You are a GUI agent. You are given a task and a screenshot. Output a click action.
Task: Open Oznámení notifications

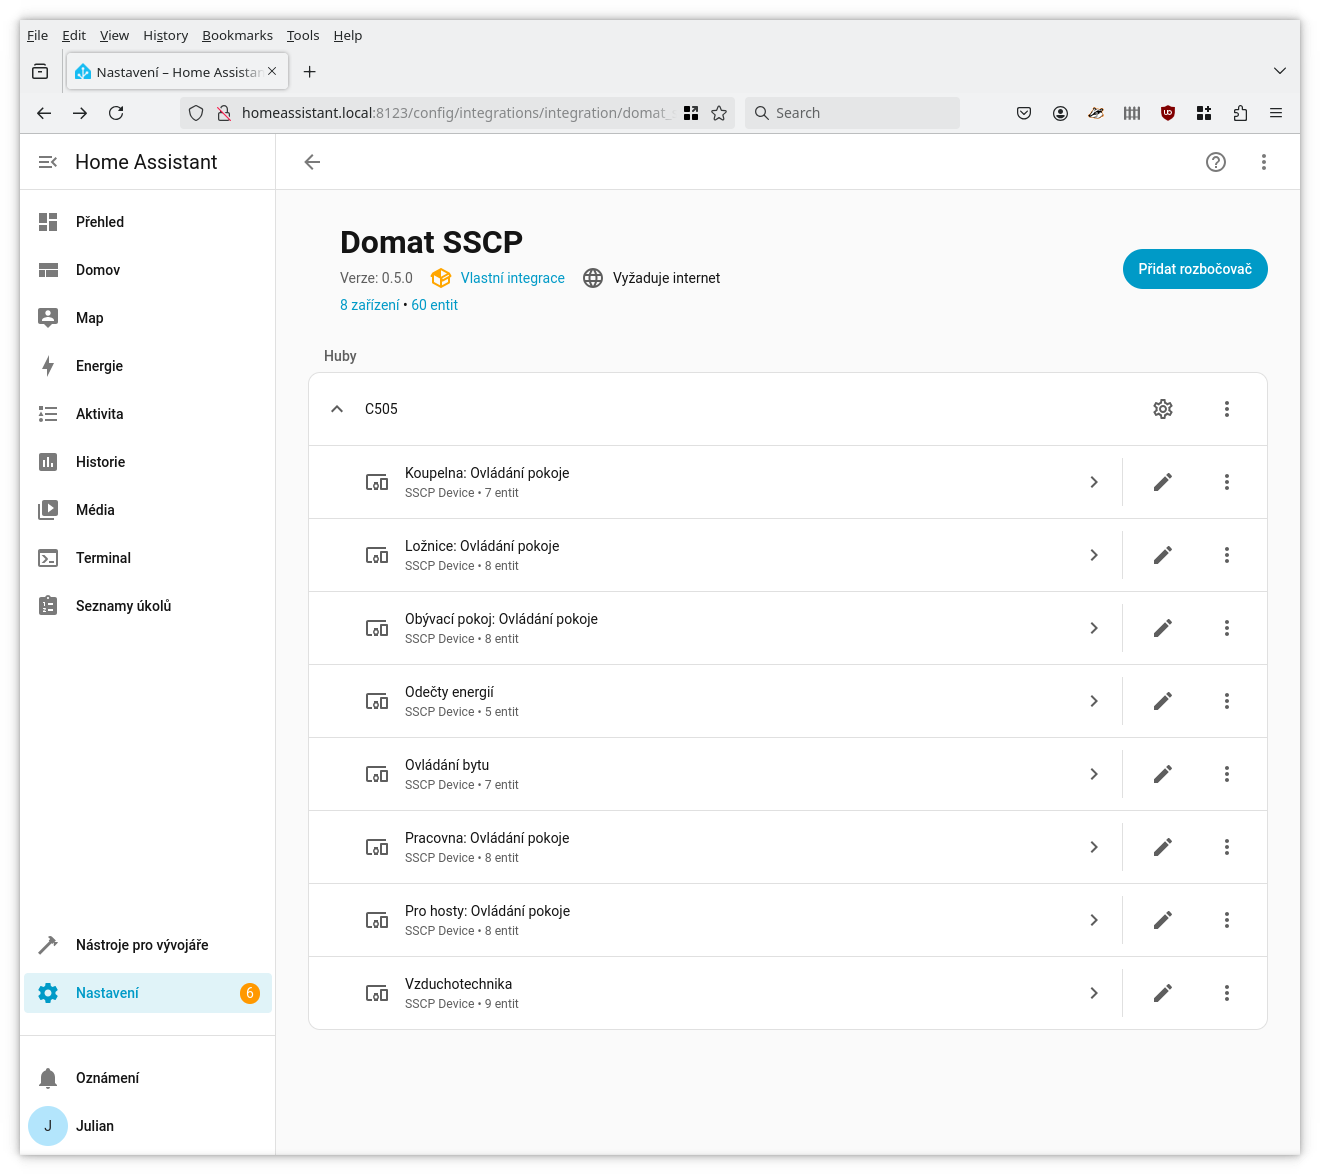point(148,1078)
